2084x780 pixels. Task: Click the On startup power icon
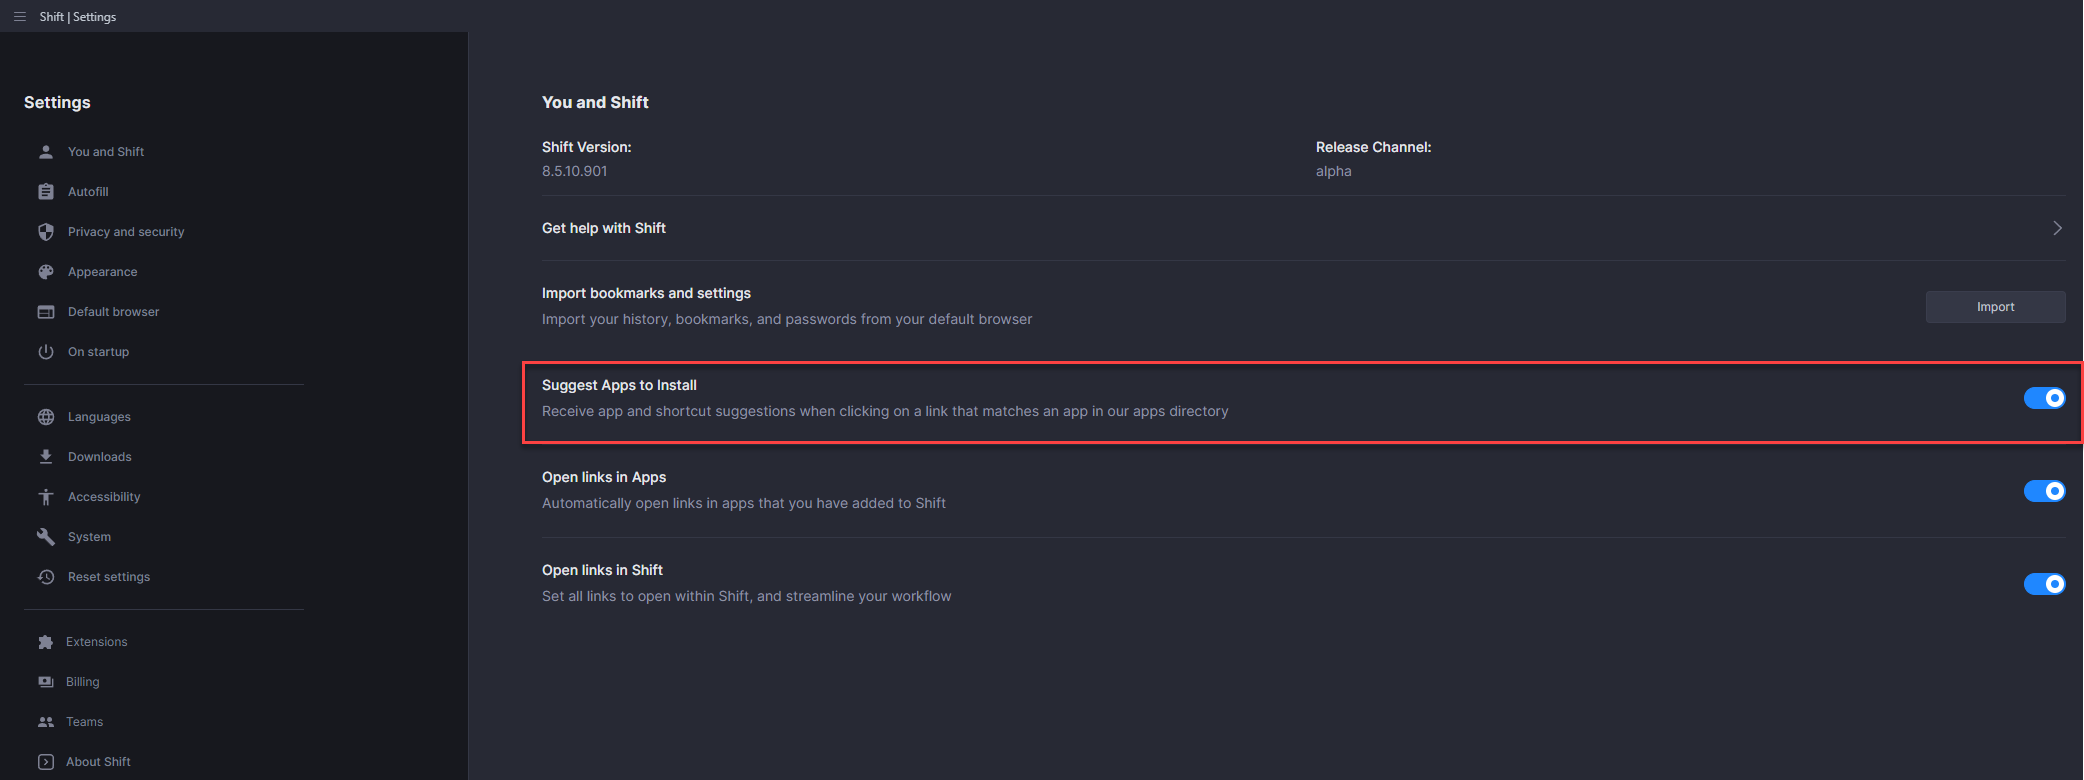46,352
